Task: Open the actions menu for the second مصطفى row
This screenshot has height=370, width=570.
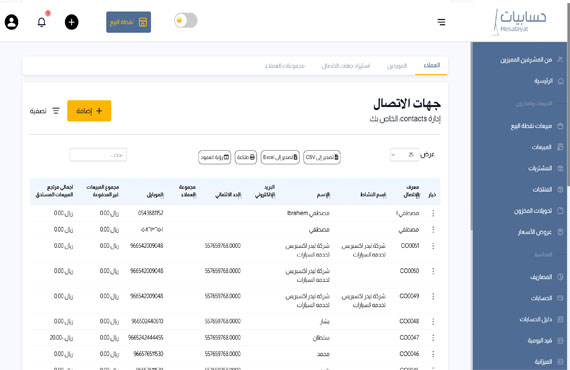Action: [x=433, y=230]
